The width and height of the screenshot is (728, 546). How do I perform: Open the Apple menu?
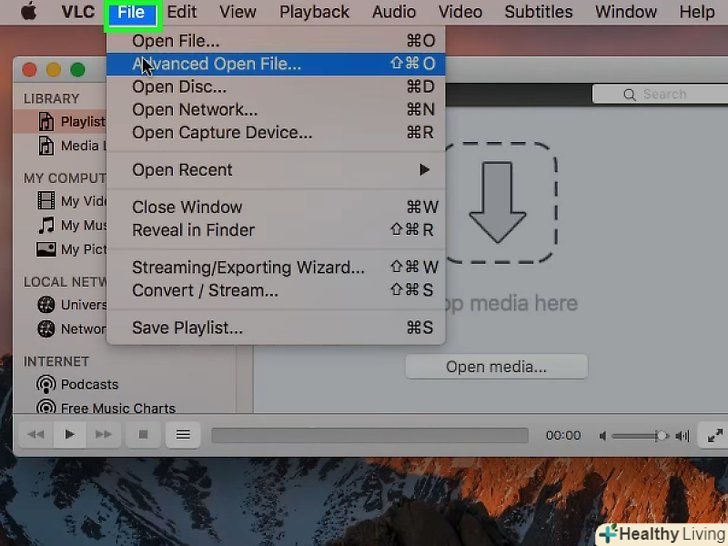28,12
